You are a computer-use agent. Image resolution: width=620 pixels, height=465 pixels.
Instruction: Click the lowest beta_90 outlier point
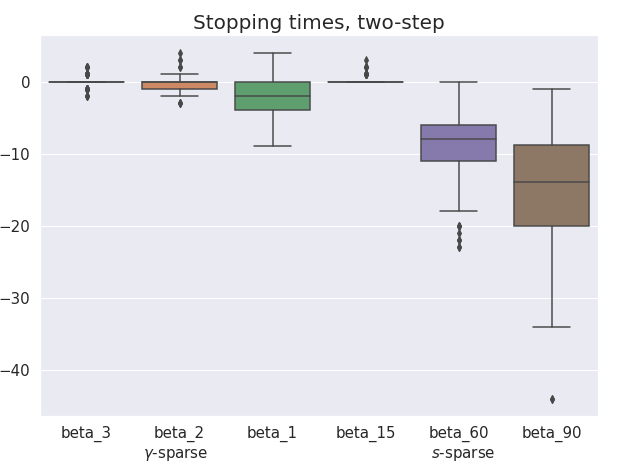pyautogui.click(x=552, y=399)
